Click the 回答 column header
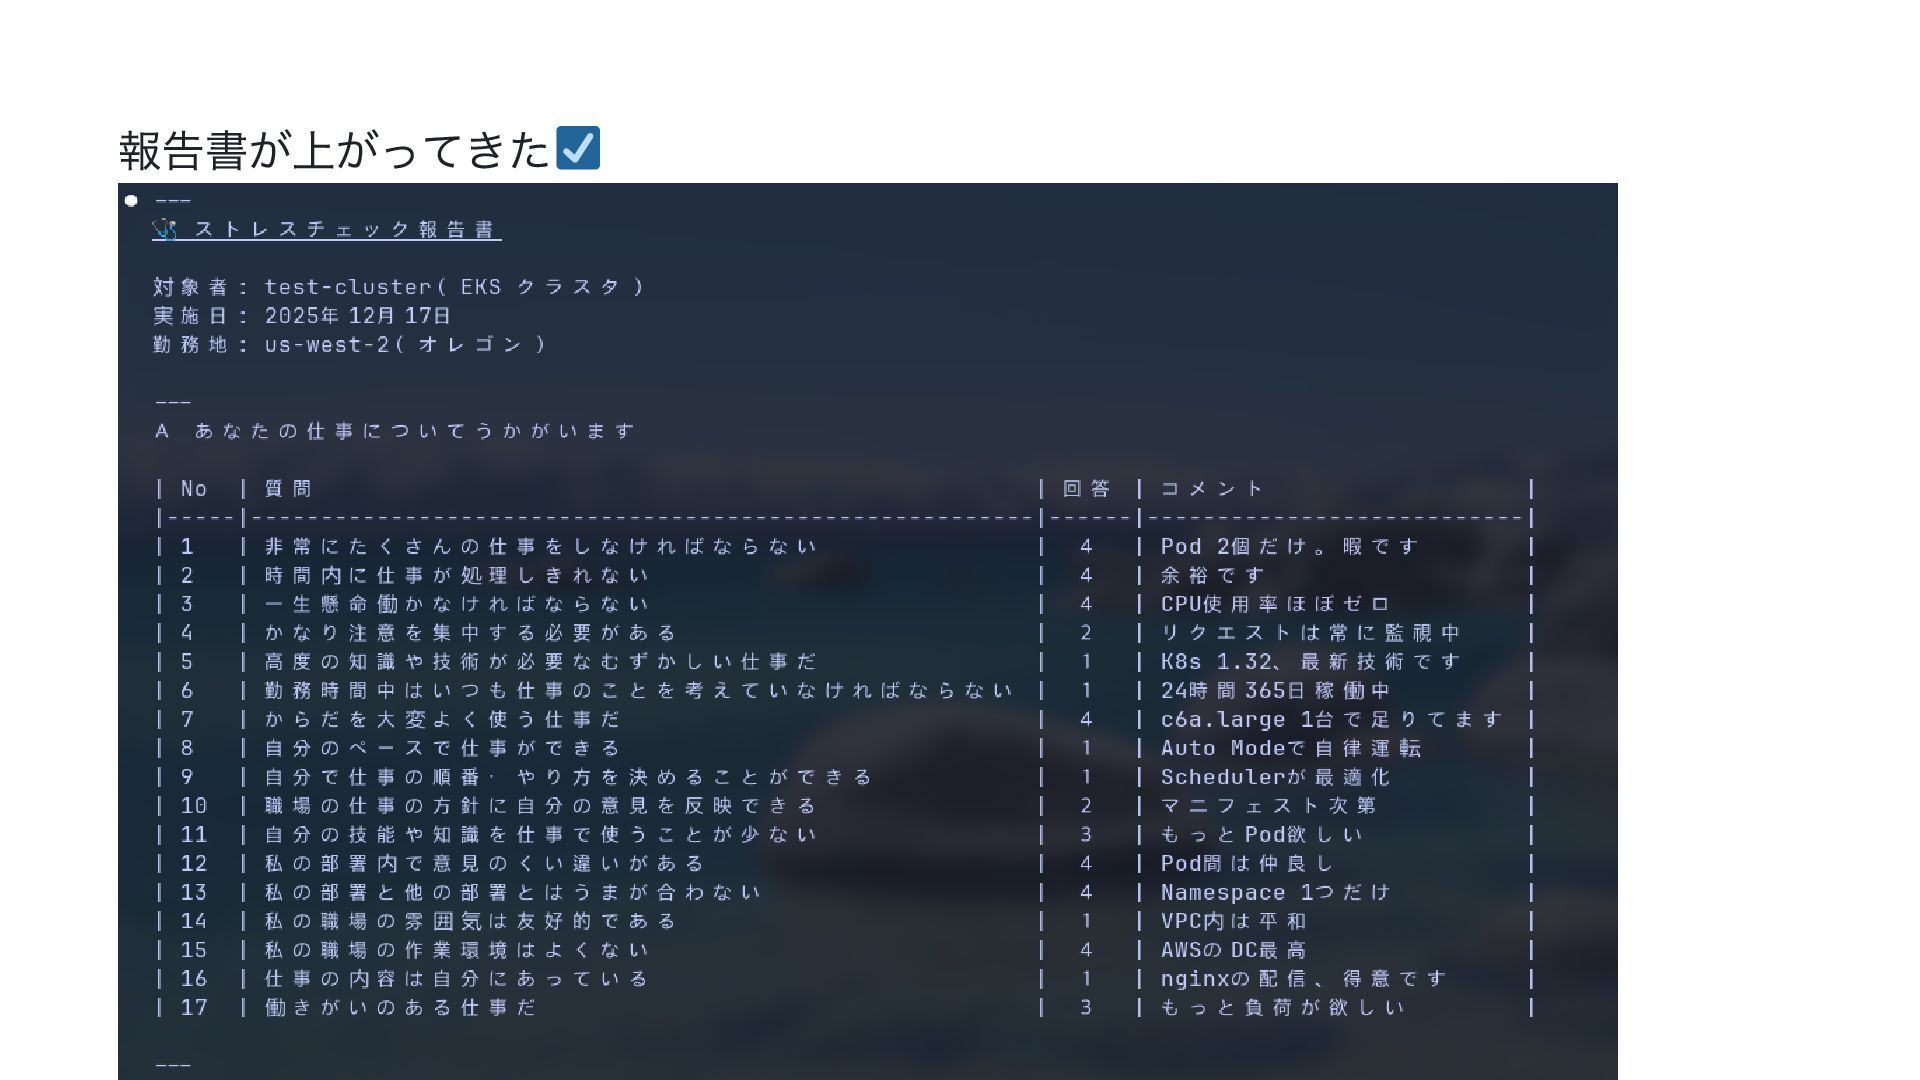The width and height of the screenshot is (1920, 1080). (x=1087, y=489)
